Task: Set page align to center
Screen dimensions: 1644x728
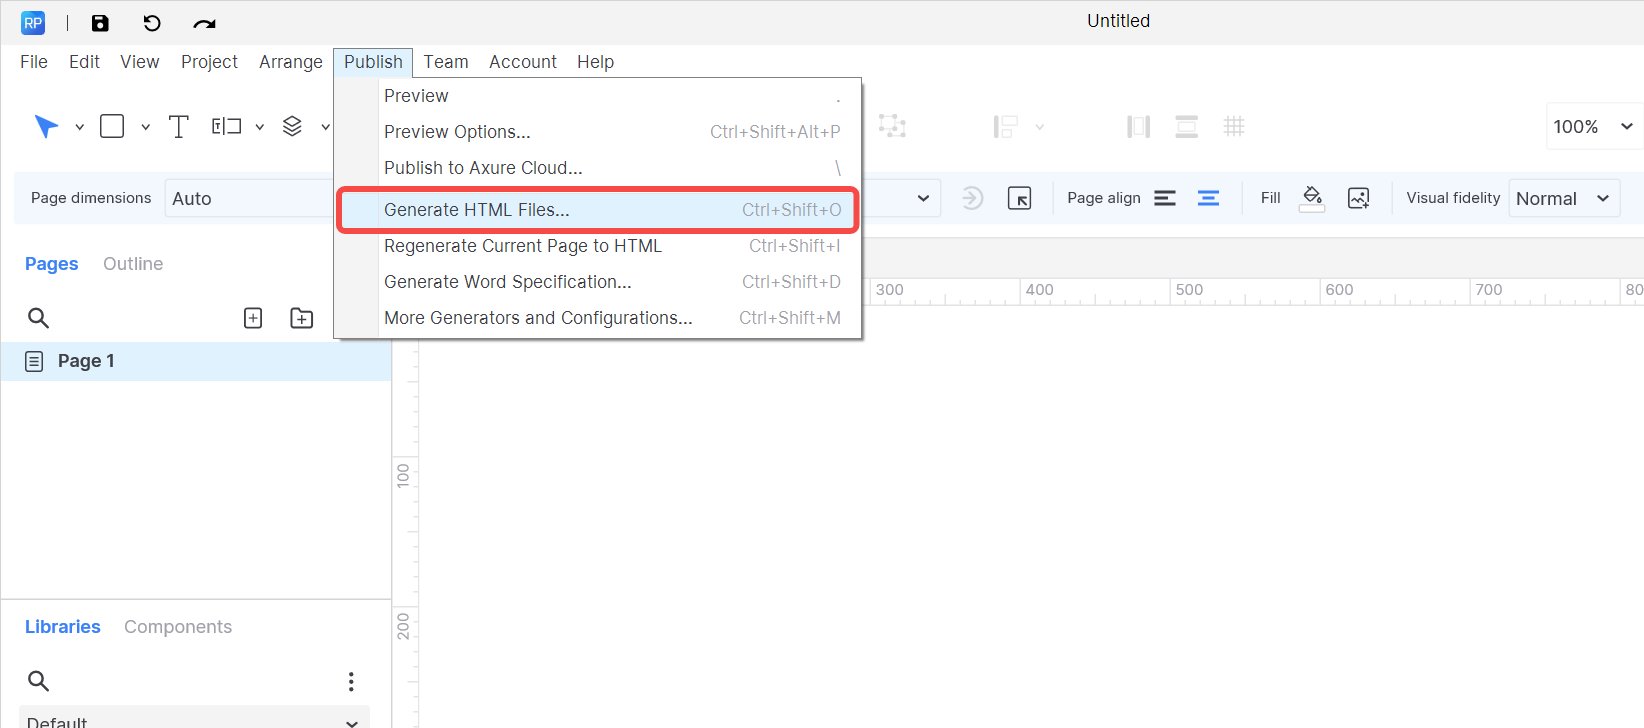Action: coord(1208,198)
